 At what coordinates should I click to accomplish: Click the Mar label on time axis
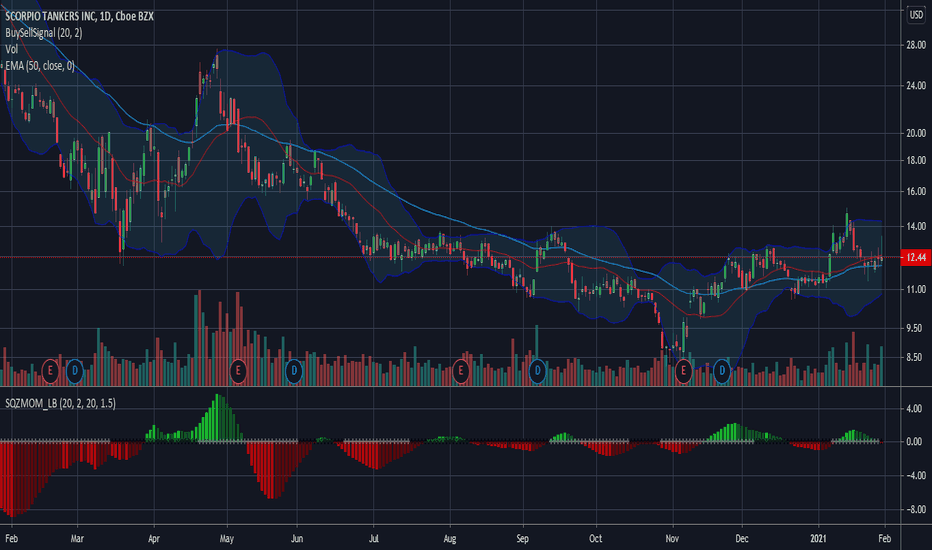77,539
